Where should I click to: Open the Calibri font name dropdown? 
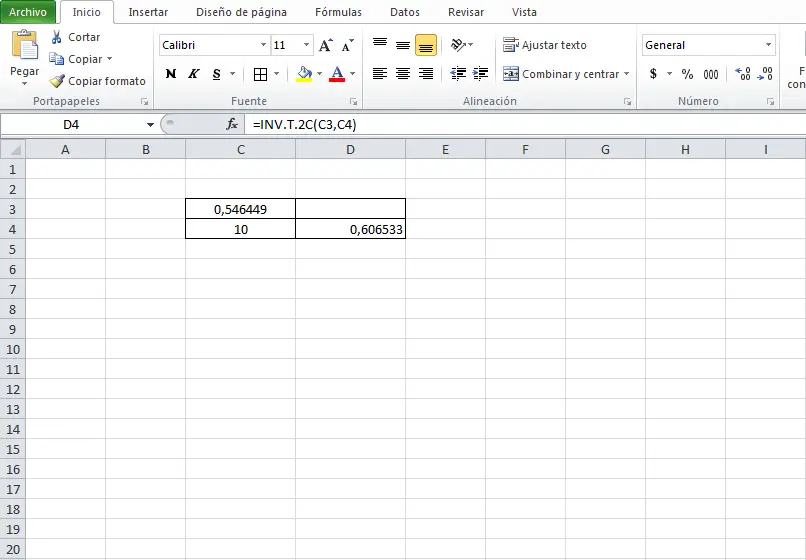click(x=263, y=45)
